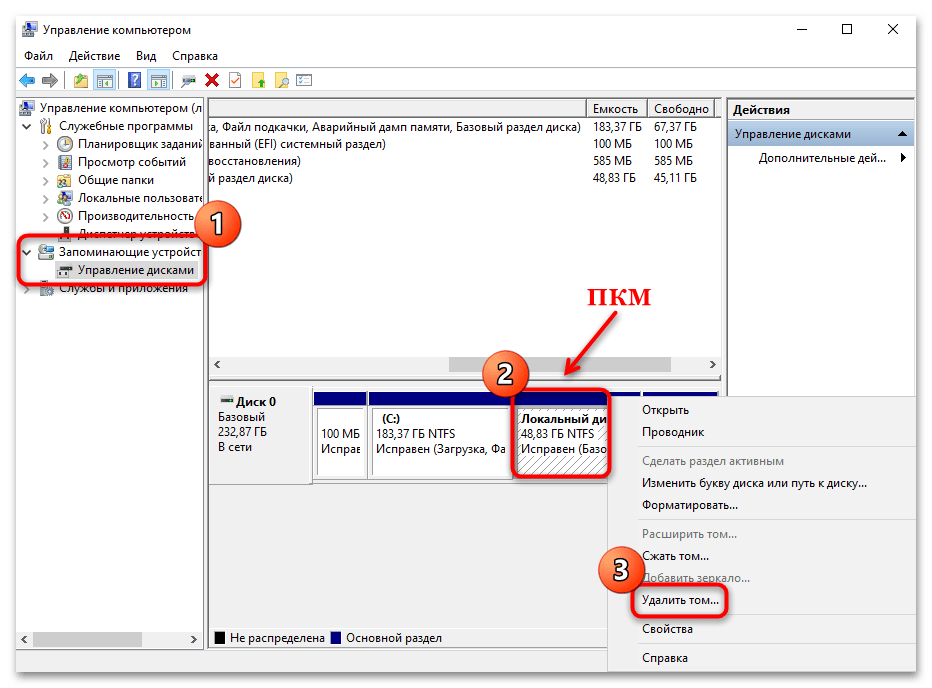Click the settings list view toolbar icon

tap(304, 80)
